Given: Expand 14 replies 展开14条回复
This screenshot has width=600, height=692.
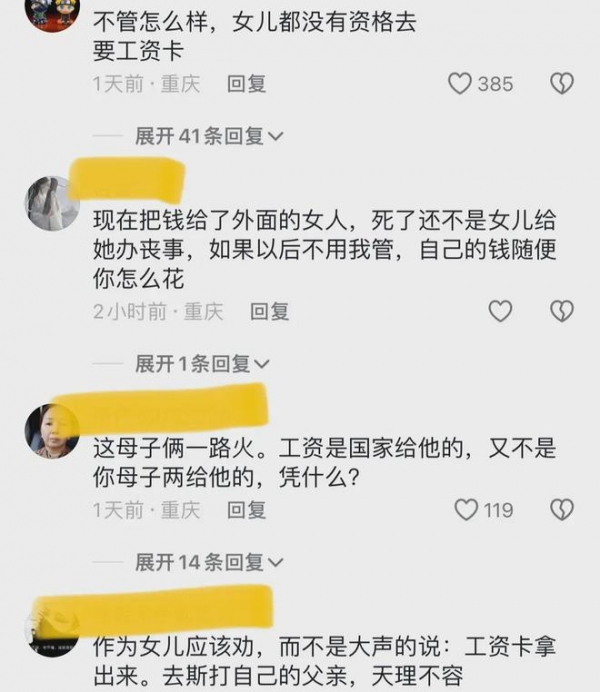Looking at the screenshot, I should pyautogui.click(x=209, y=562).
